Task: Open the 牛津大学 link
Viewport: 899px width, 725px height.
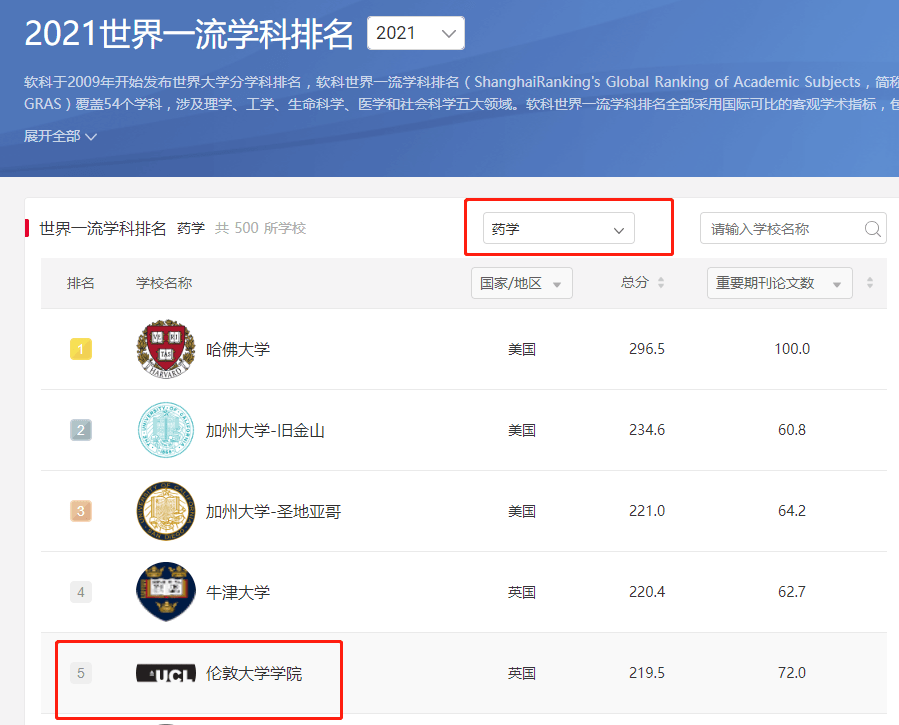Action: pyautogui.click(x=238, y=592)
